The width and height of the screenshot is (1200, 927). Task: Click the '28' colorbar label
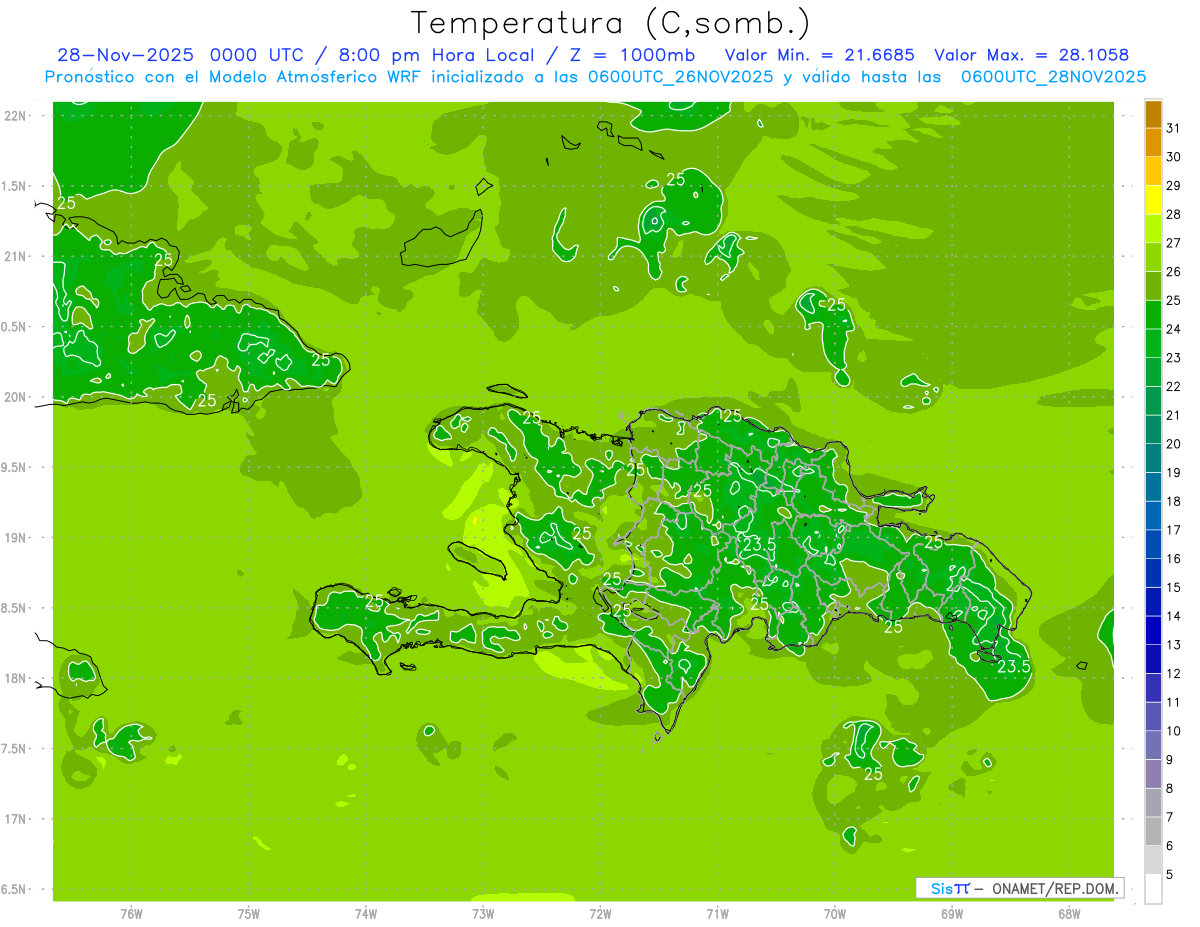(1174, 214)
